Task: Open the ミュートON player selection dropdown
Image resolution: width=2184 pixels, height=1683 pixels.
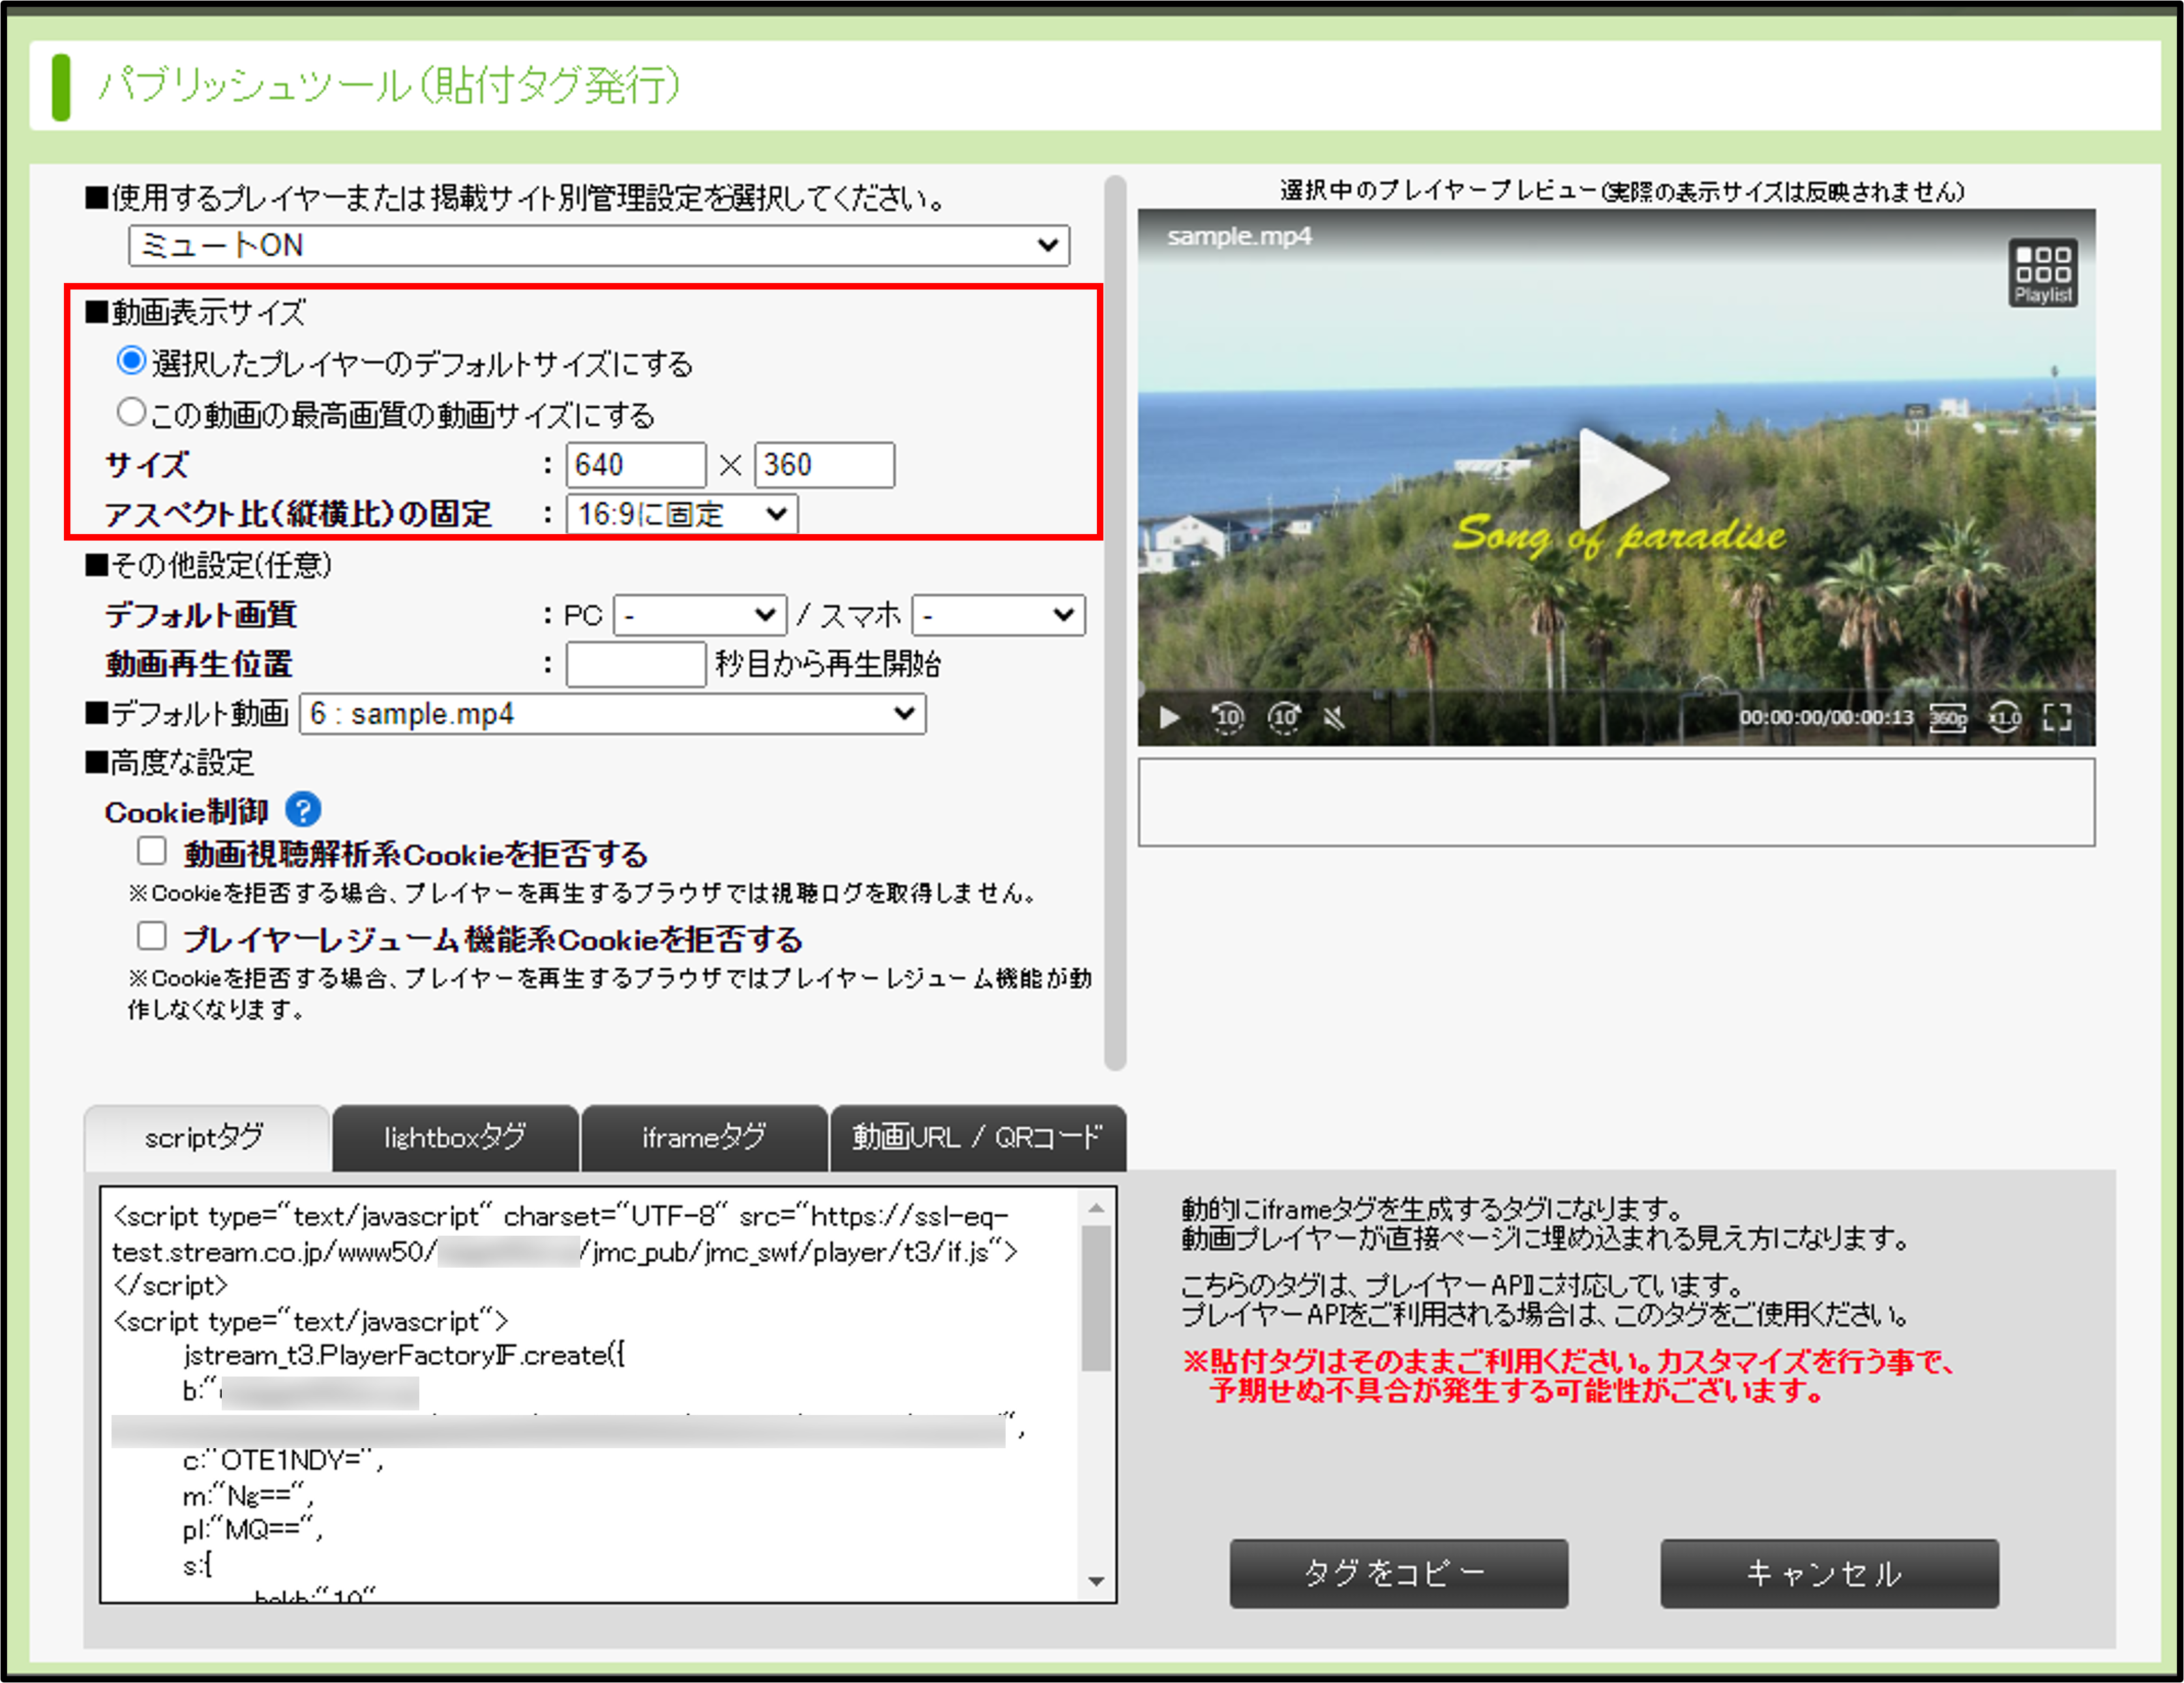Action: pyautogui.click(x=599, y=246)
